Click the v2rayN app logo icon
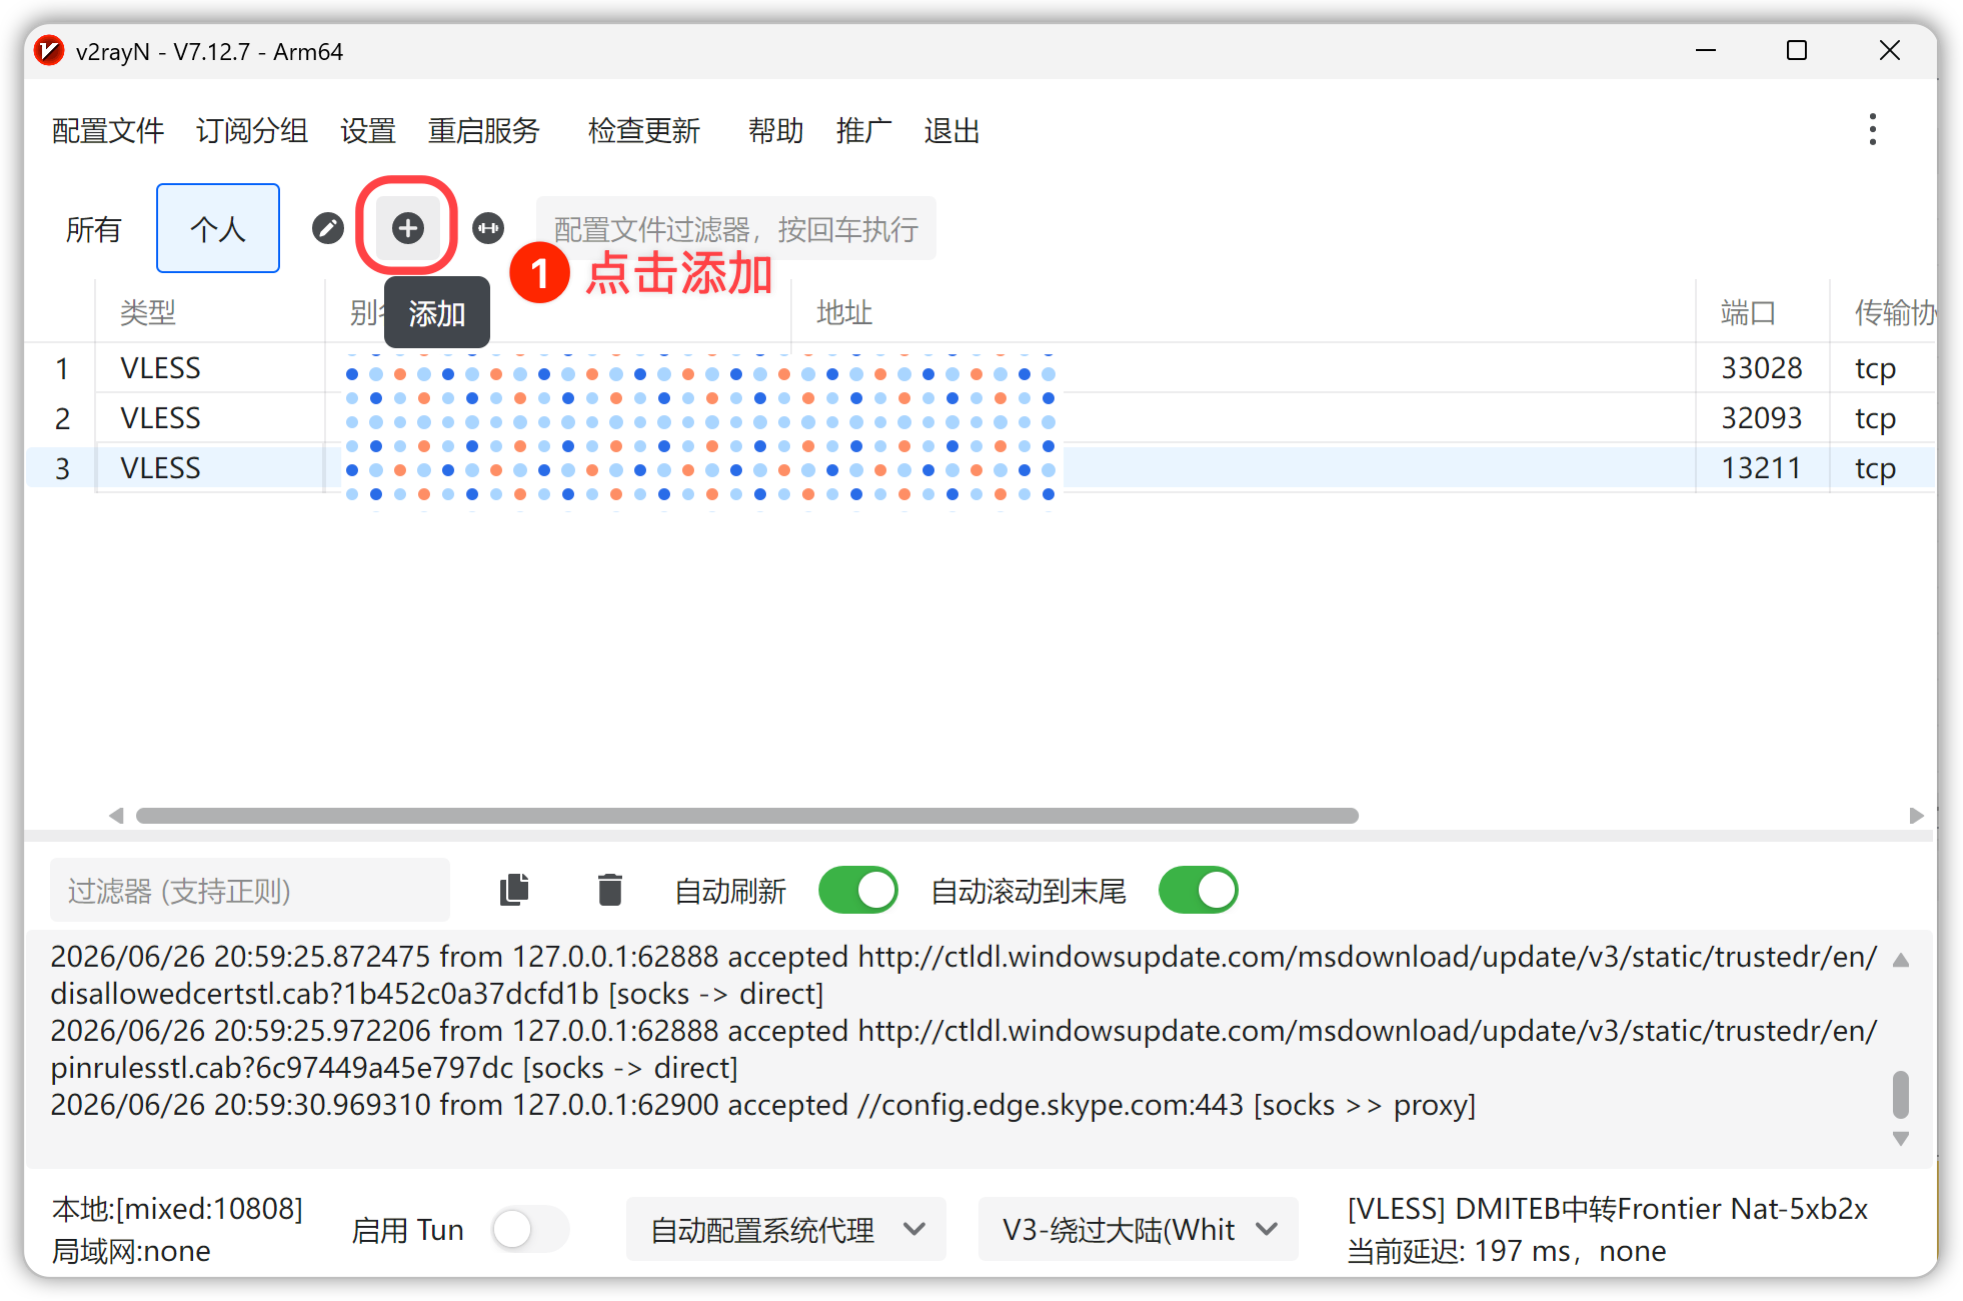The image size is (1963, 1301). click(x=48, y=51)
